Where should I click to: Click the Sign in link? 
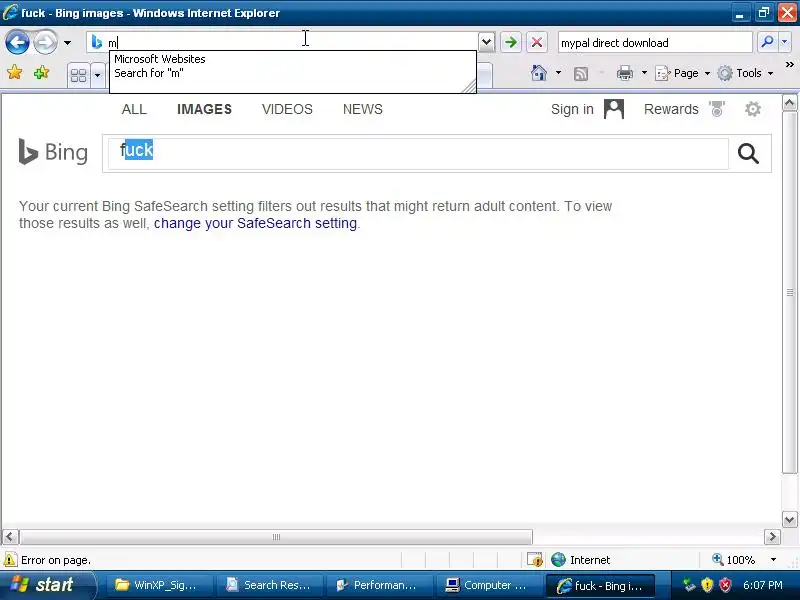[572, 109]
